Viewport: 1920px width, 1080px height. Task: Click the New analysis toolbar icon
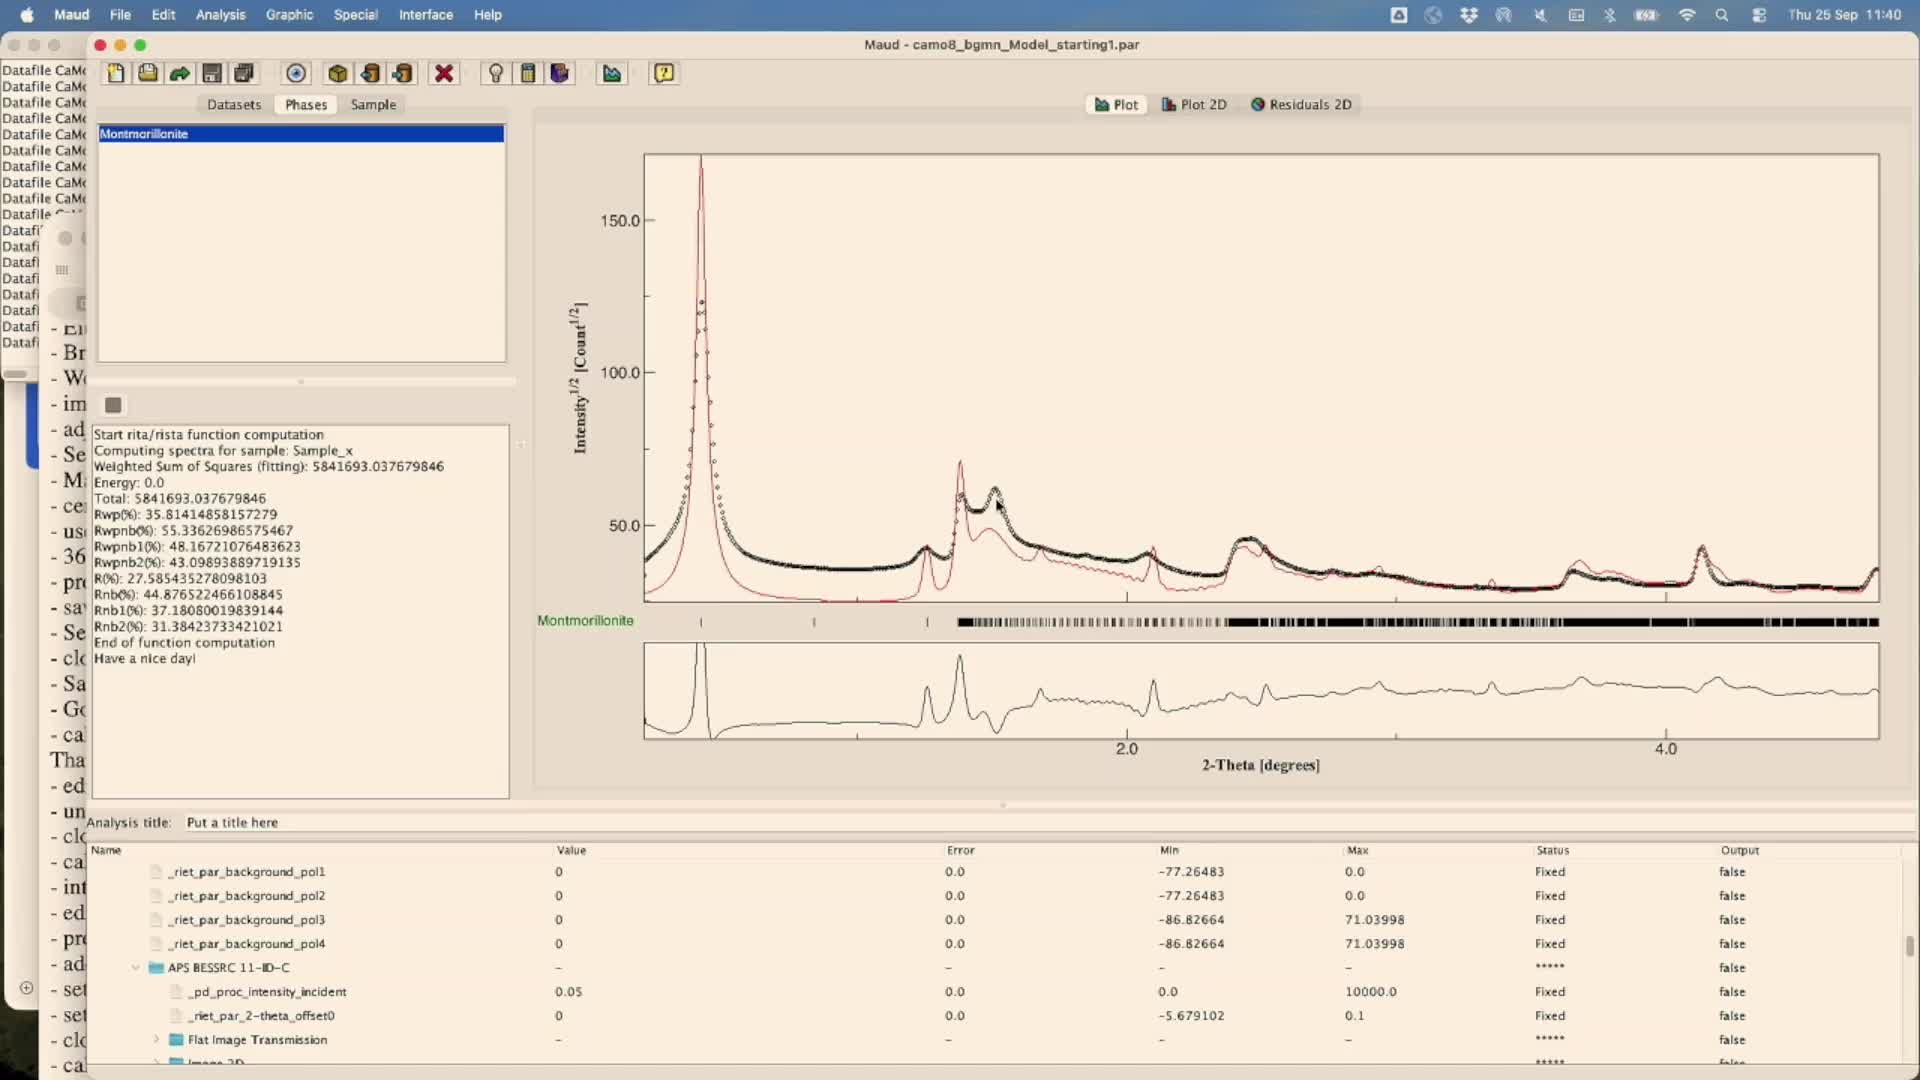[116, 73]
